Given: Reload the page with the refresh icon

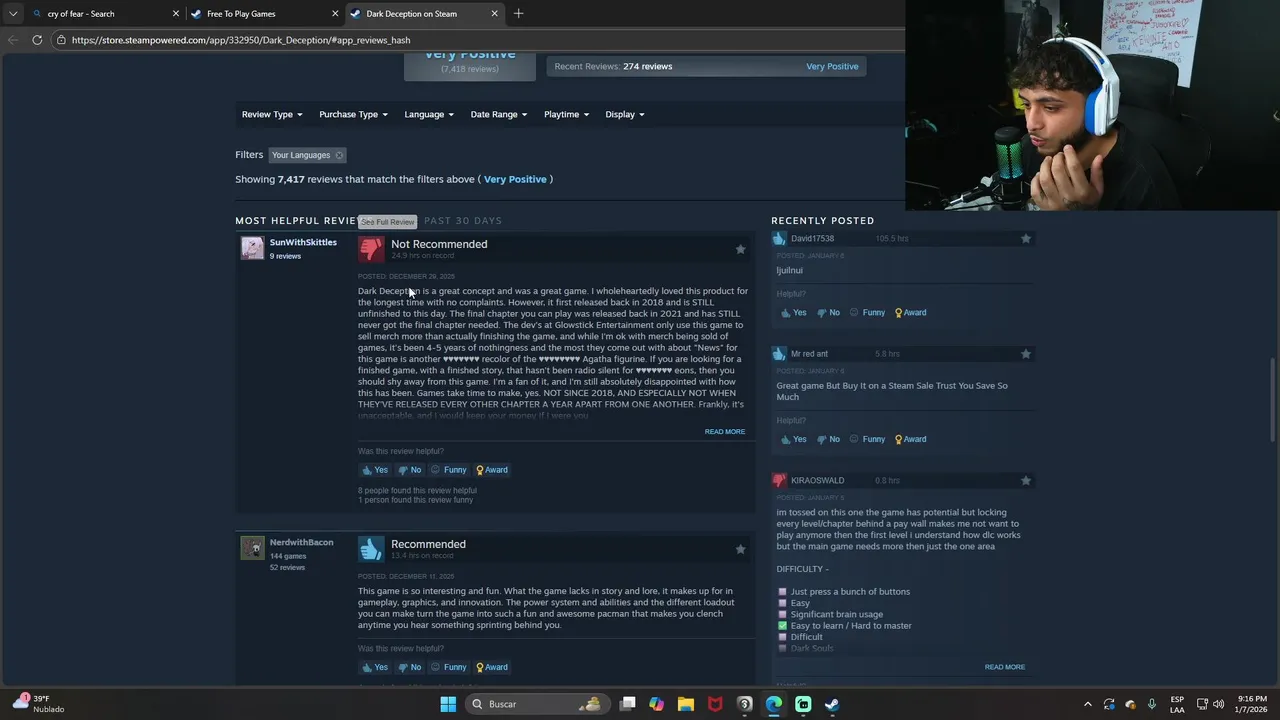Looking at the screenshot, I should 37,40.
